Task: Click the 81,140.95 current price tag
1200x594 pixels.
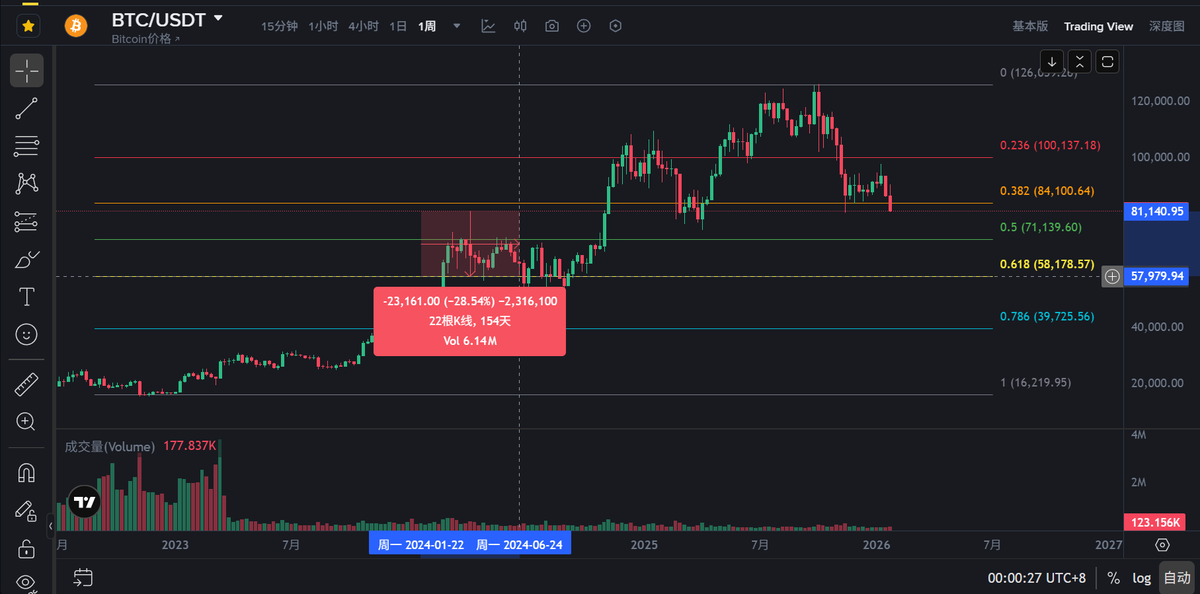Action: (1157, 211)
